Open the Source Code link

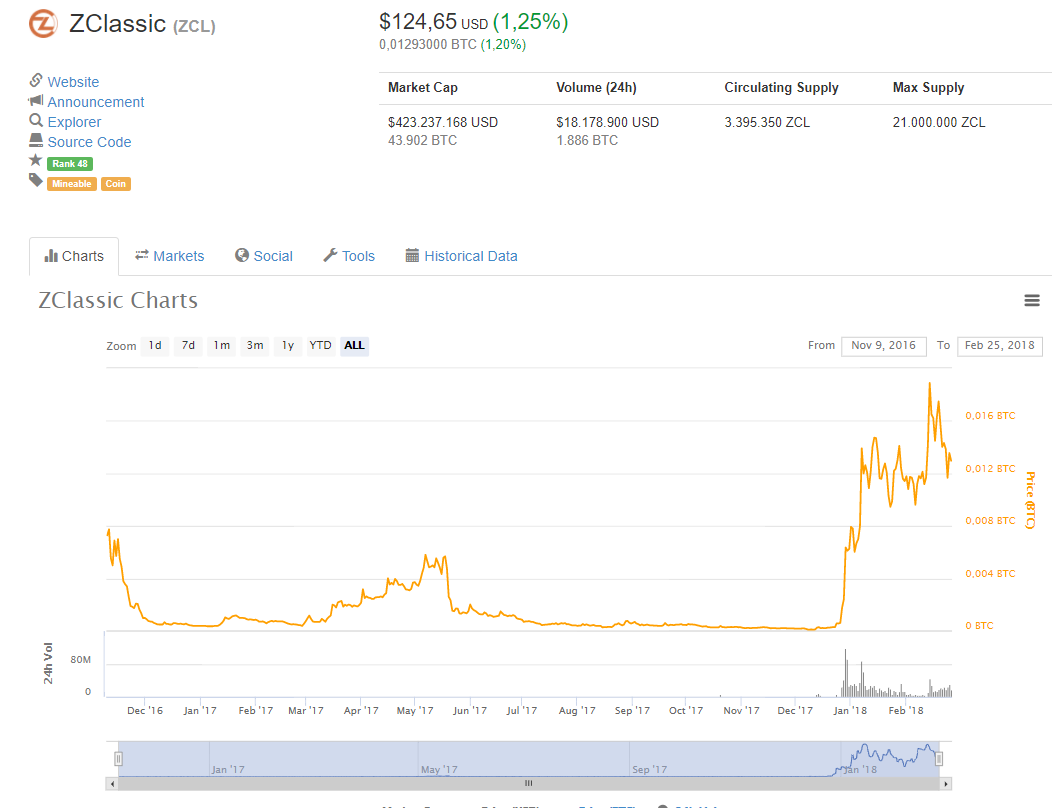(89, 143)
